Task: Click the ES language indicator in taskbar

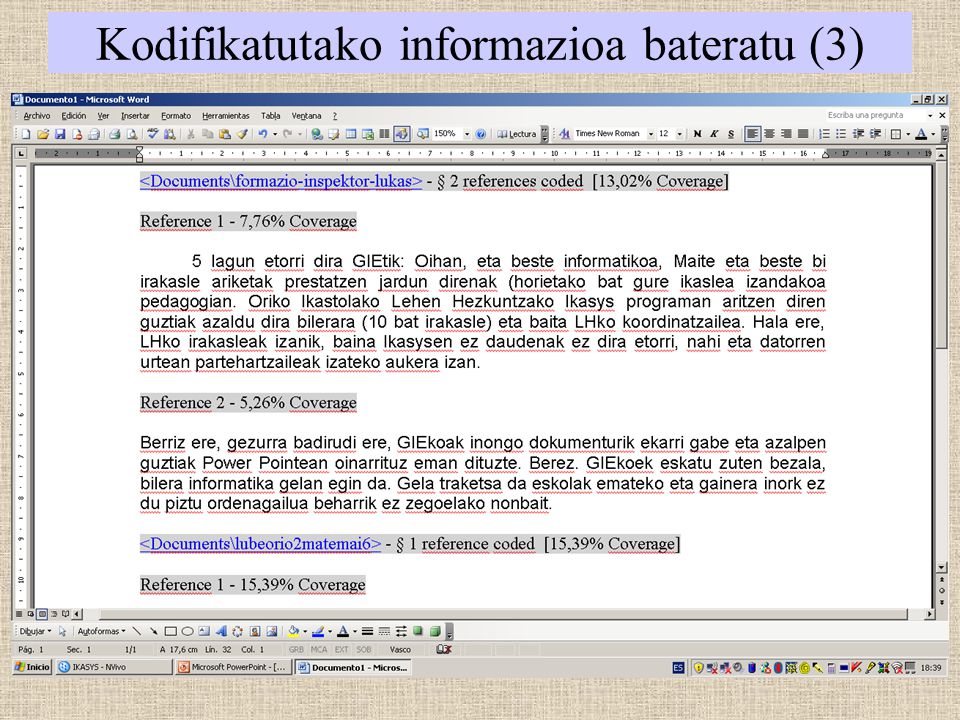Action: tap(678, 667)
